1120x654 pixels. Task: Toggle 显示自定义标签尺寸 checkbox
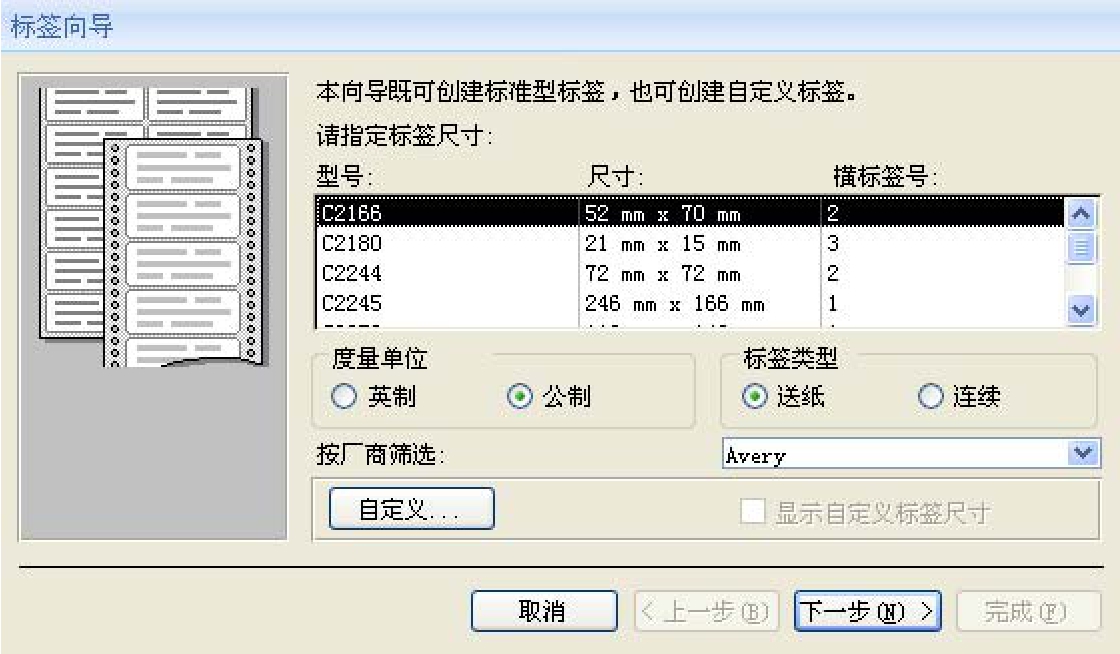751,513
